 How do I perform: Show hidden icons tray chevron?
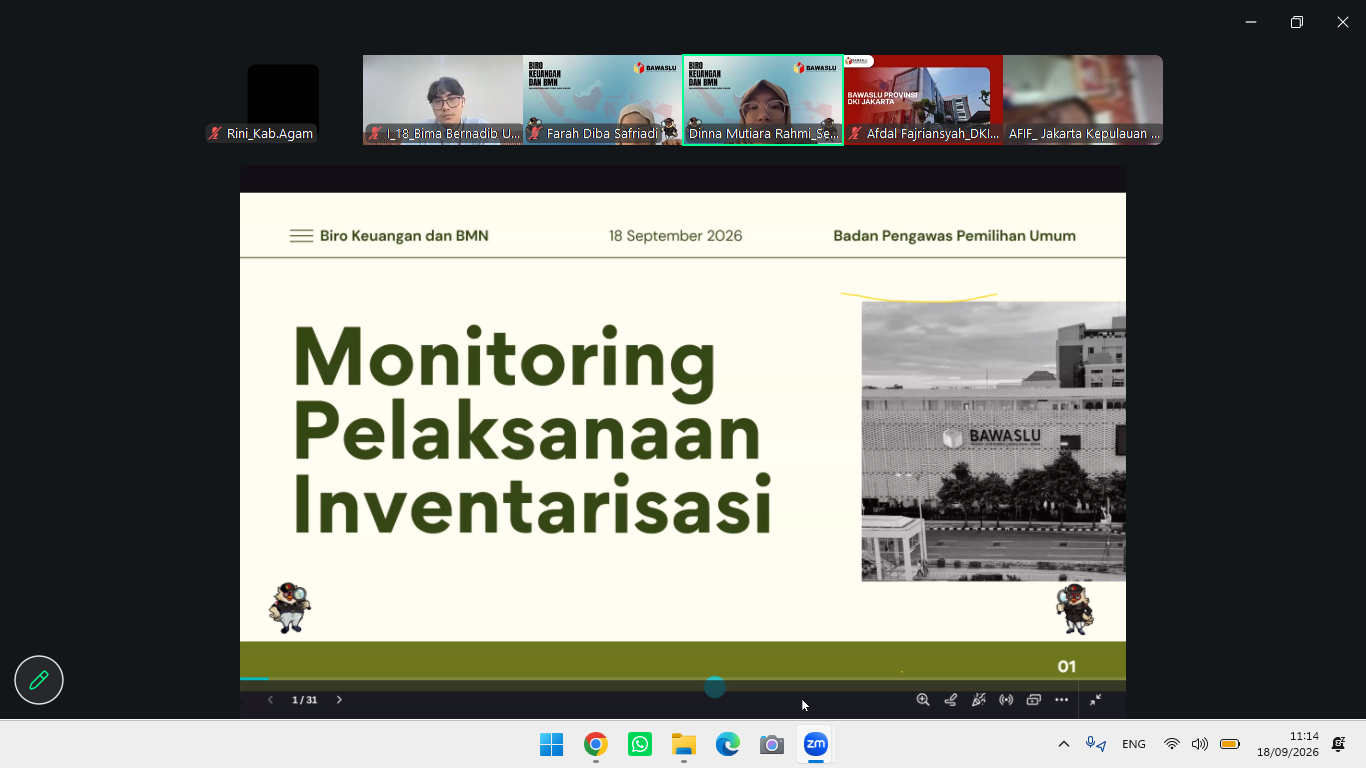click(x=1064, y=744)
